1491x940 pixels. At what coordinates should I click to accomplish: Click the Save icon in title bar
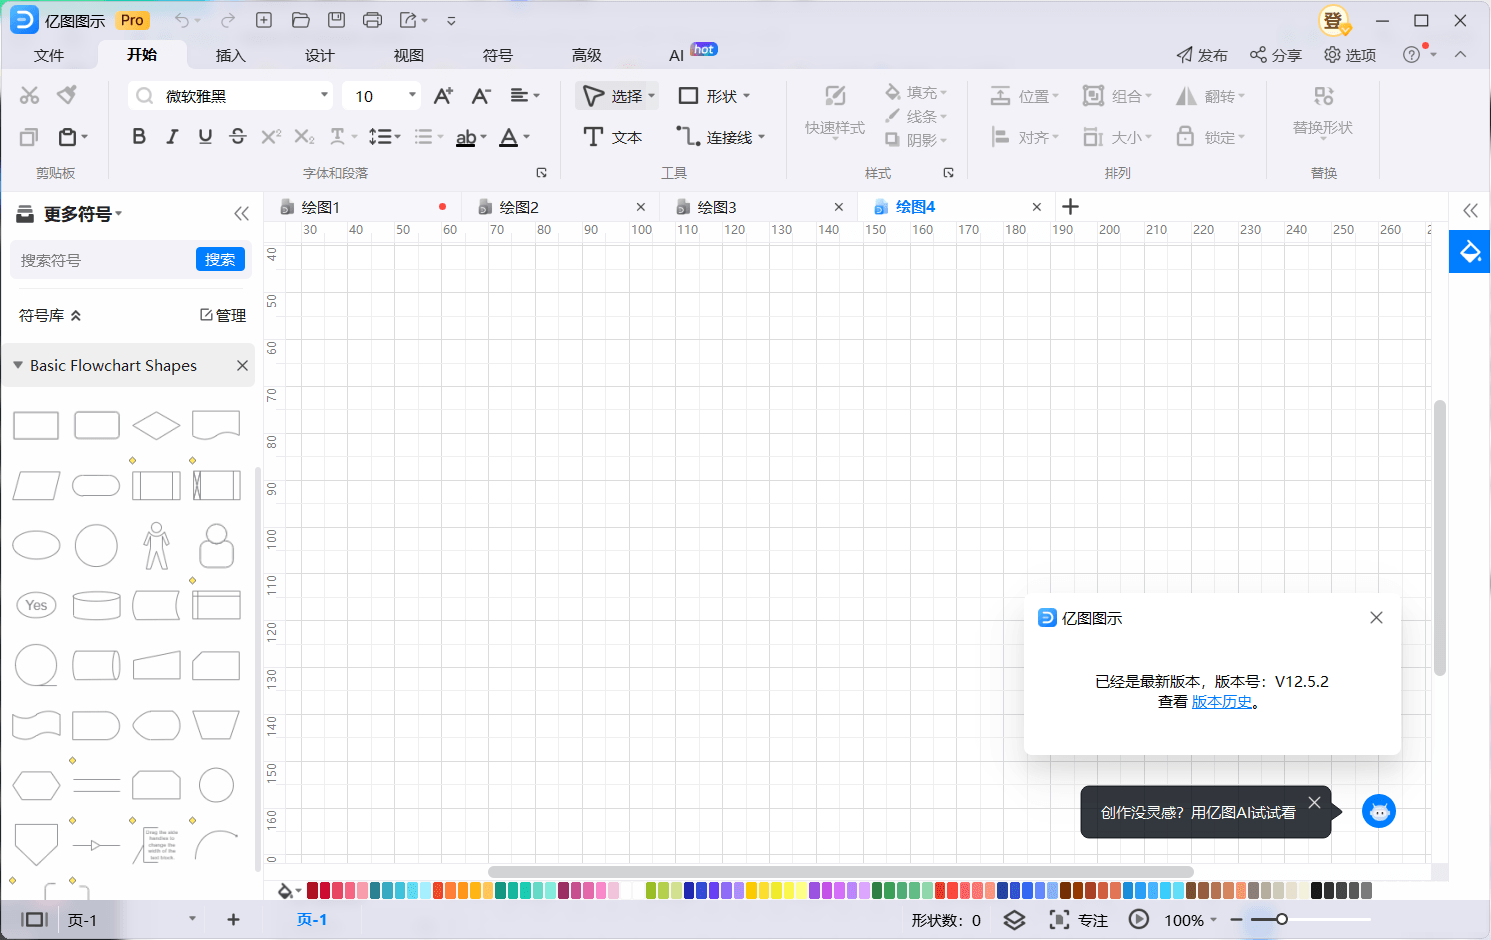[337, 20]
